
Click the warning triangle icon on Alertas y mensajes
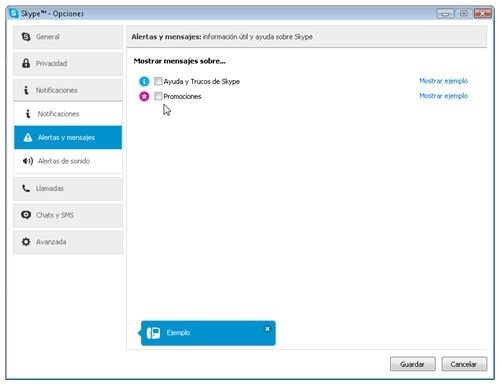(28, 137)
